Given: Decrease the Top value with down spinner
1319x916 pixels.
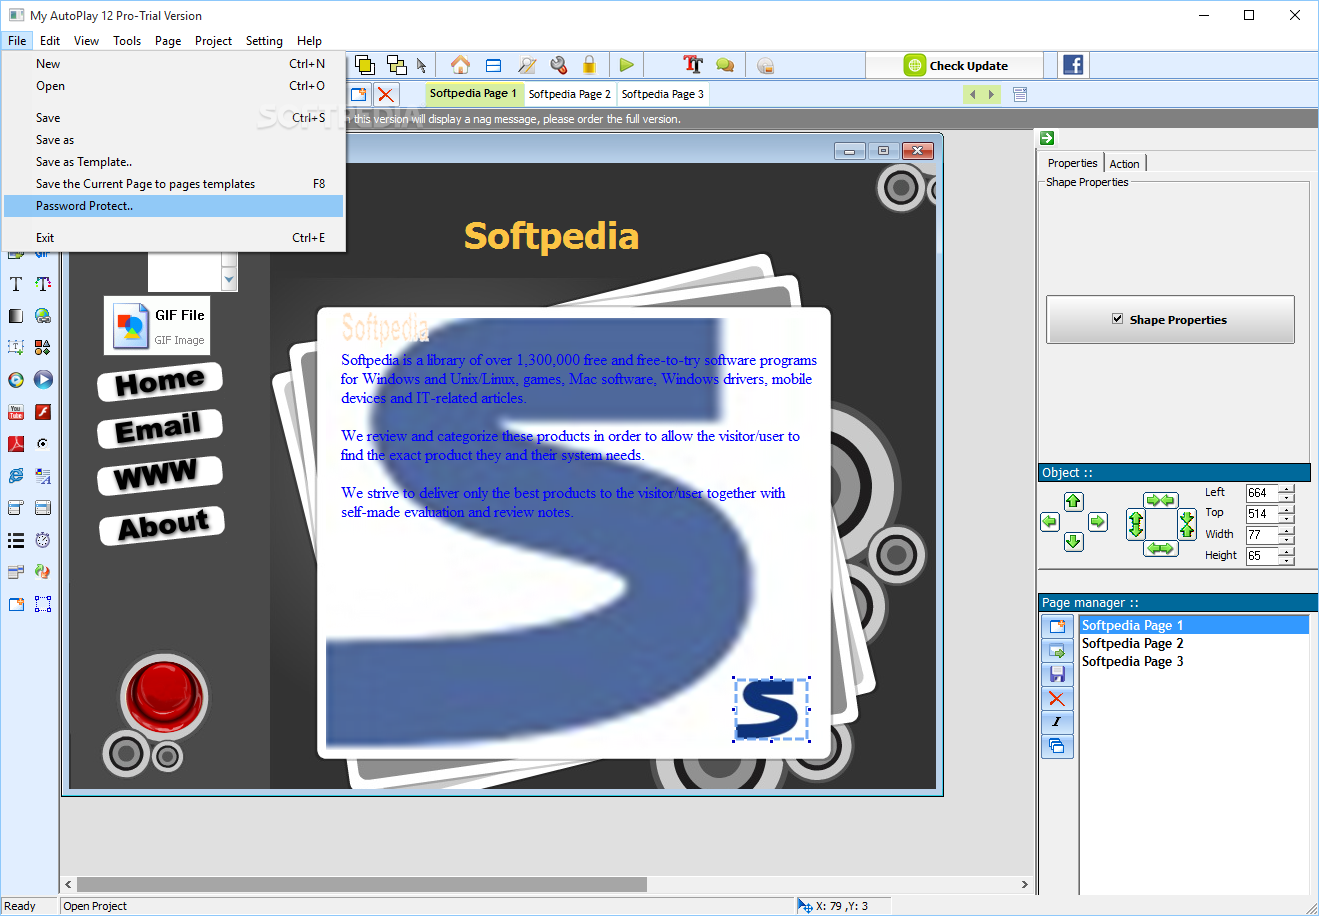Looking at the screenshot, I should pyautogui.click(x=1287, y=518).
